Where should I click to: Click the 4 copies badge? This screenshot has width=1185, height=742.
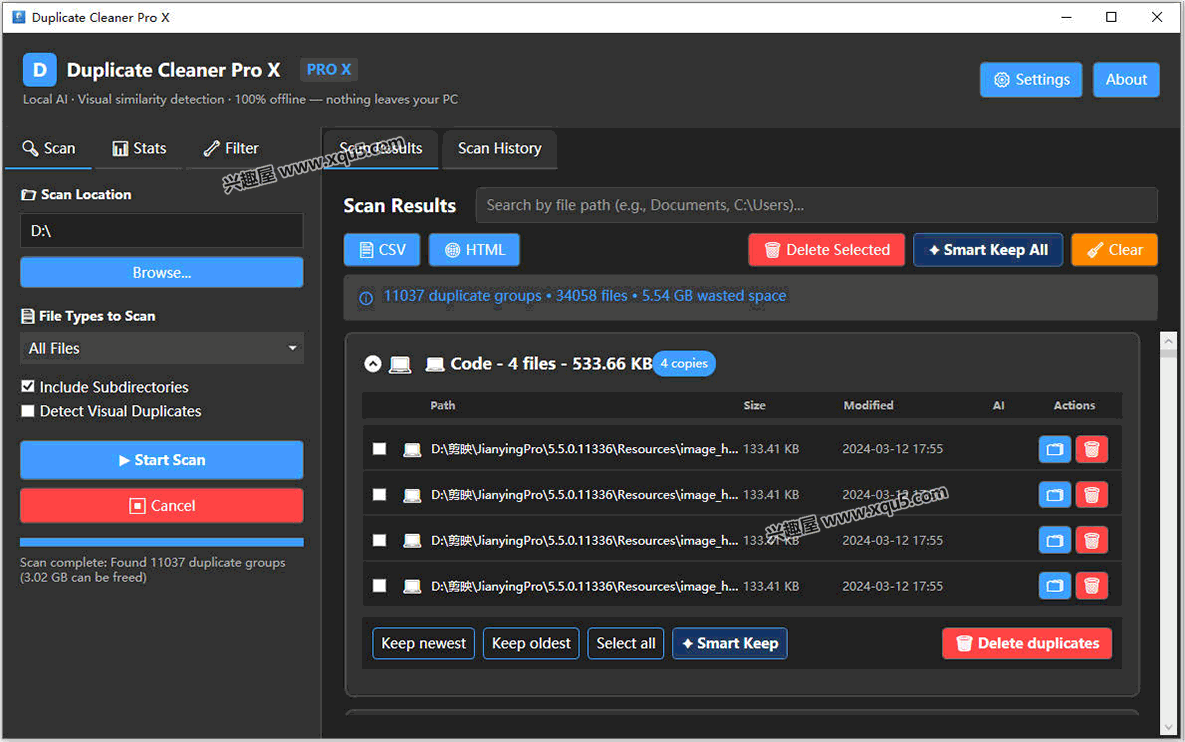(x=684, y=363)
